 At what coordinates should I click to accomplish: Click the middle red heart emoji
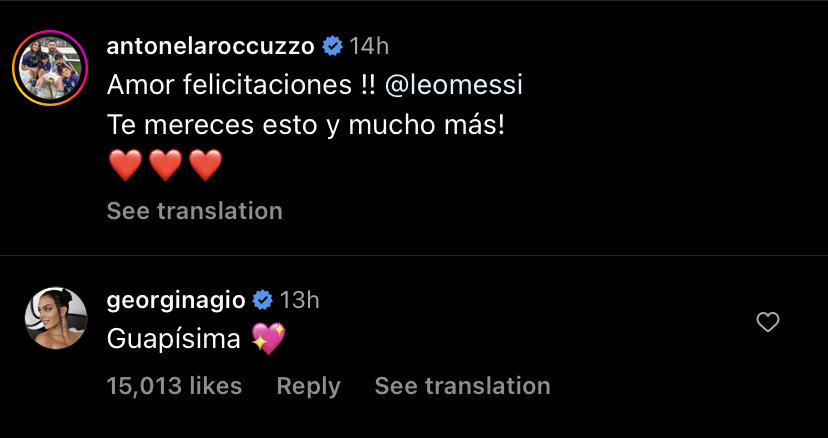tap(165, 166)
